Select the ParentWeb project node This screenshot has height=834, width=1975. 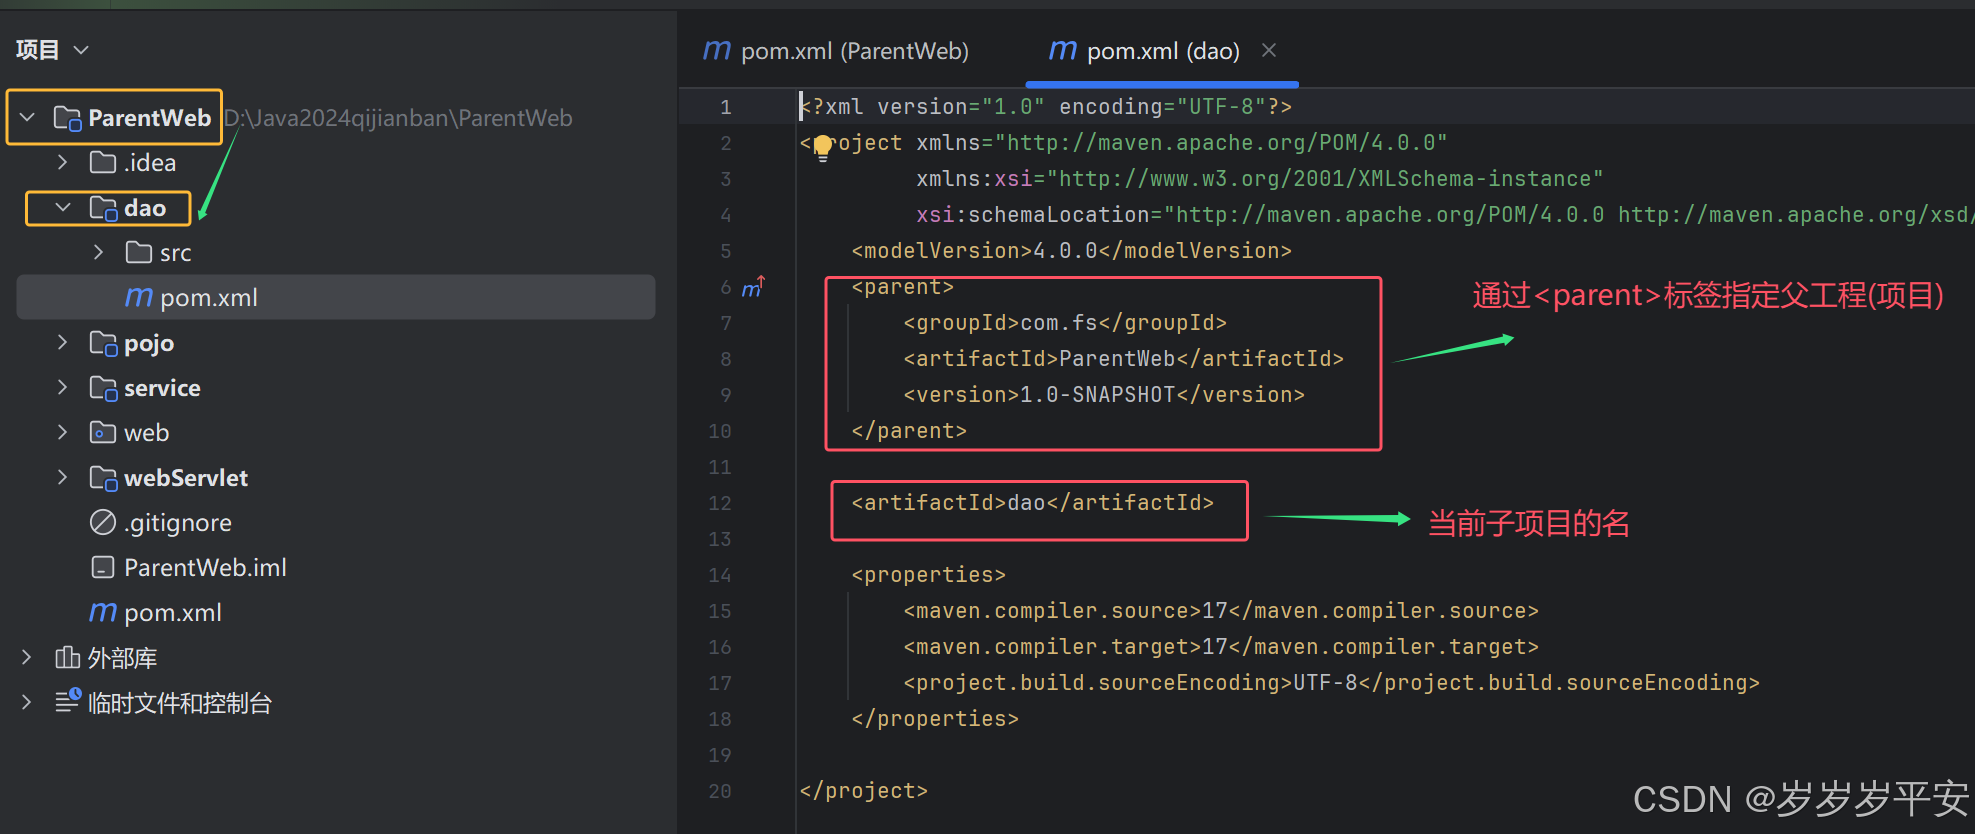[x=149, y=118]
